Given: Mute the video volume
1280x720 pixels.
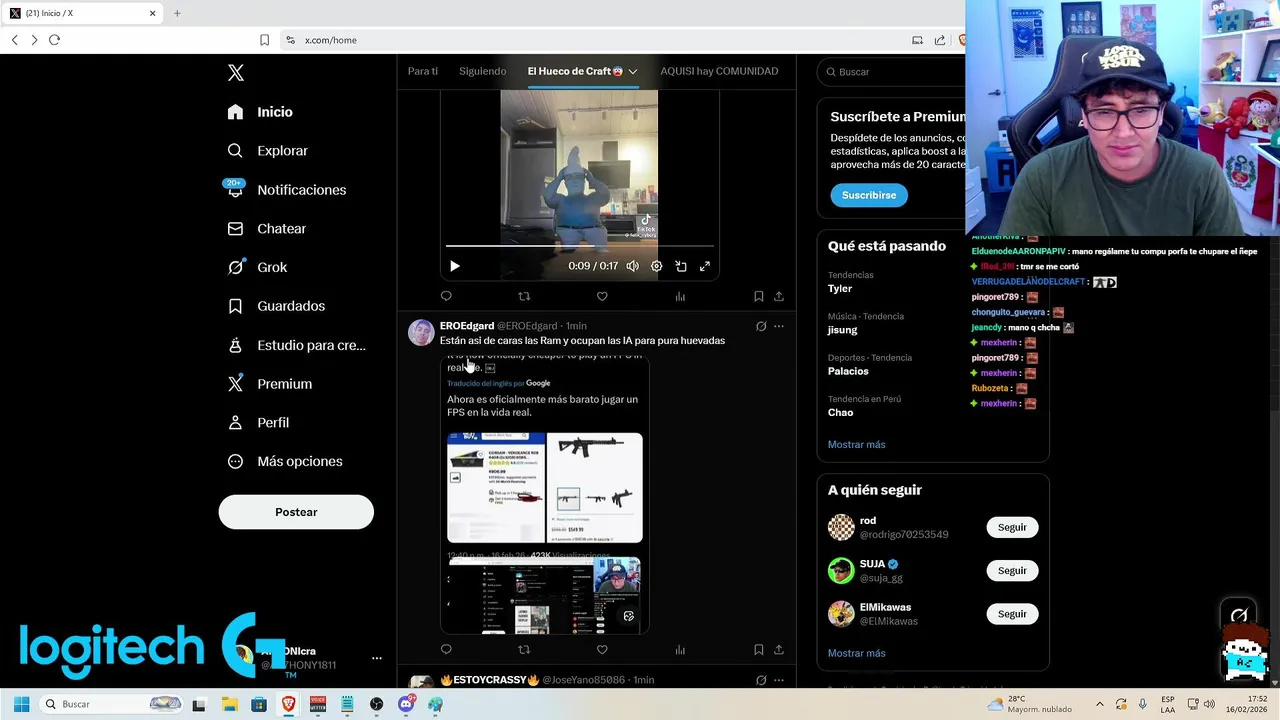Looking at the screenshot, I should (632, 266).
